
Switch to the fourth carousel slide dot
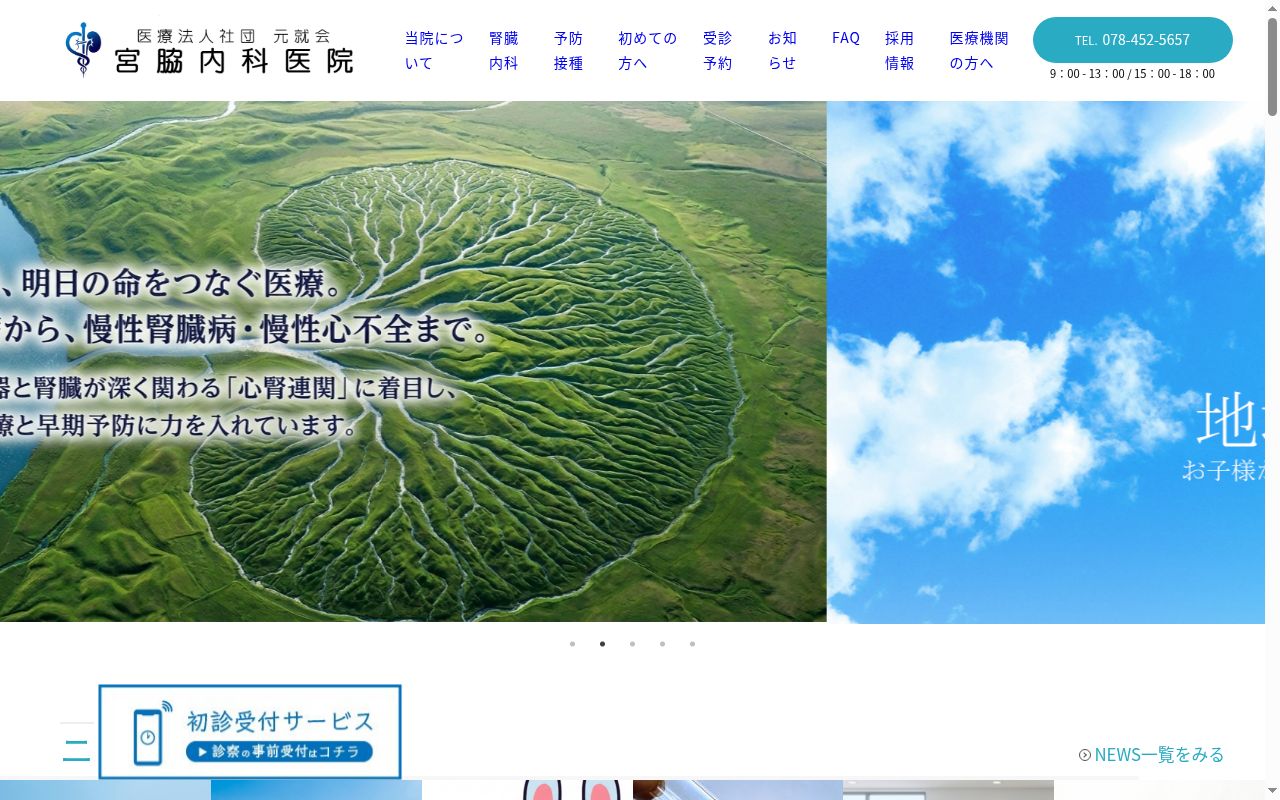[662, 644]
